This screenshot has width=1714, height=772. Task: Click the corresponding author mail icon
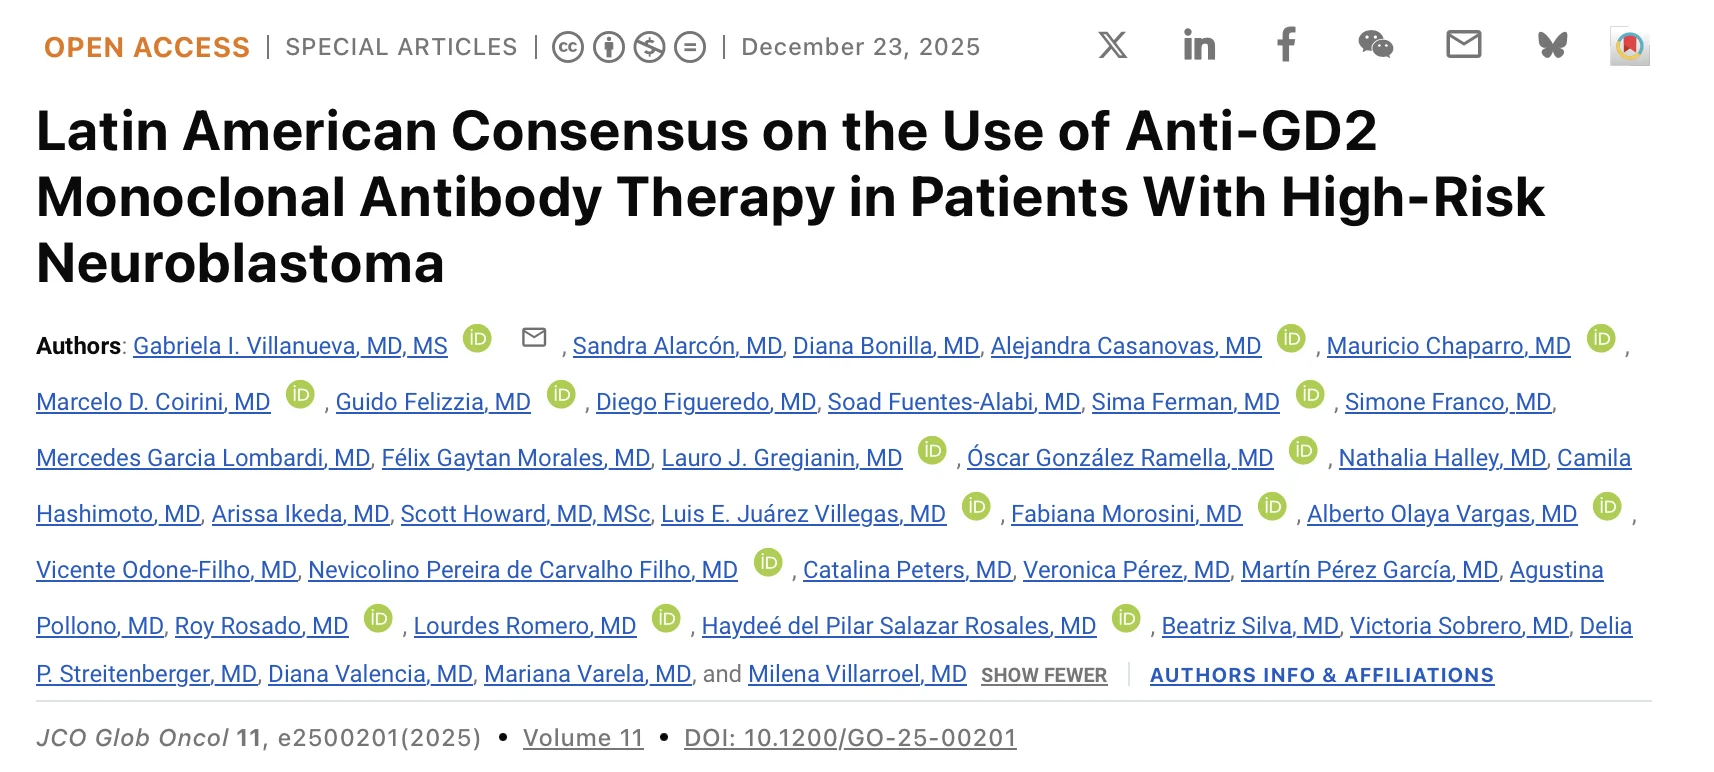(536, 339)
